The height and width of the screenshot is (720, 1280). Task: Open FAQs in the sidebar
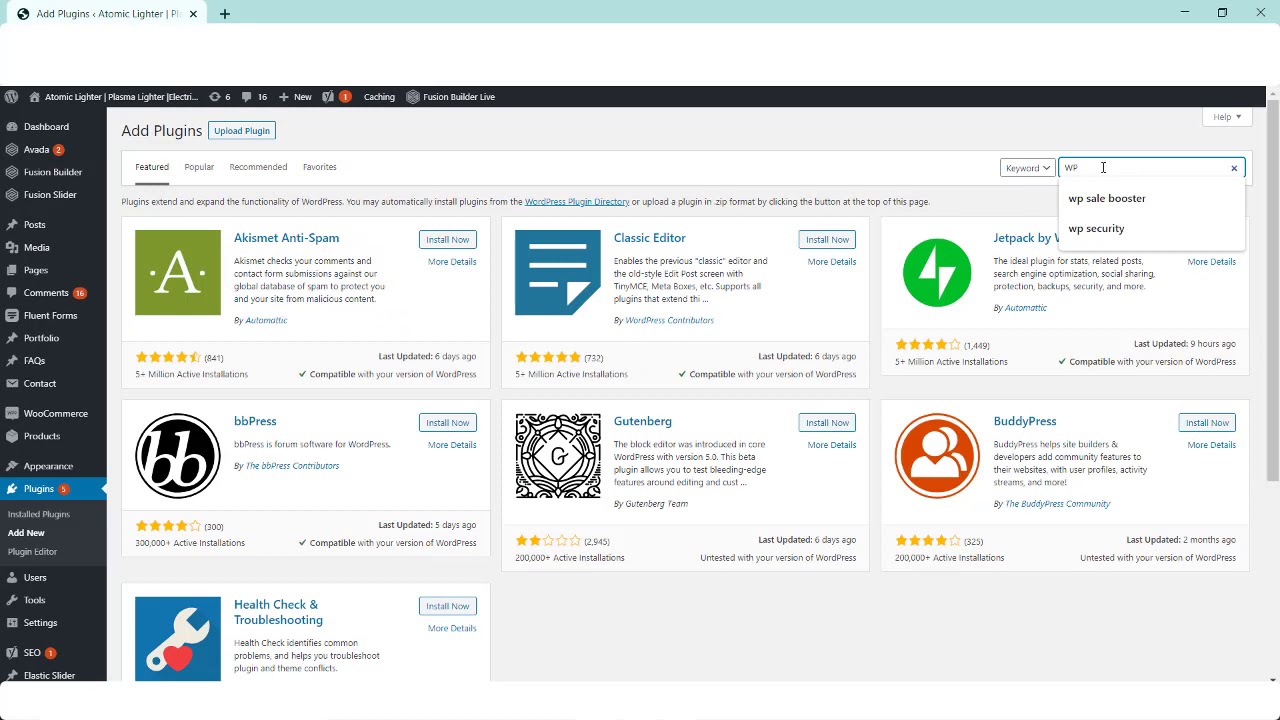(34, 361)
